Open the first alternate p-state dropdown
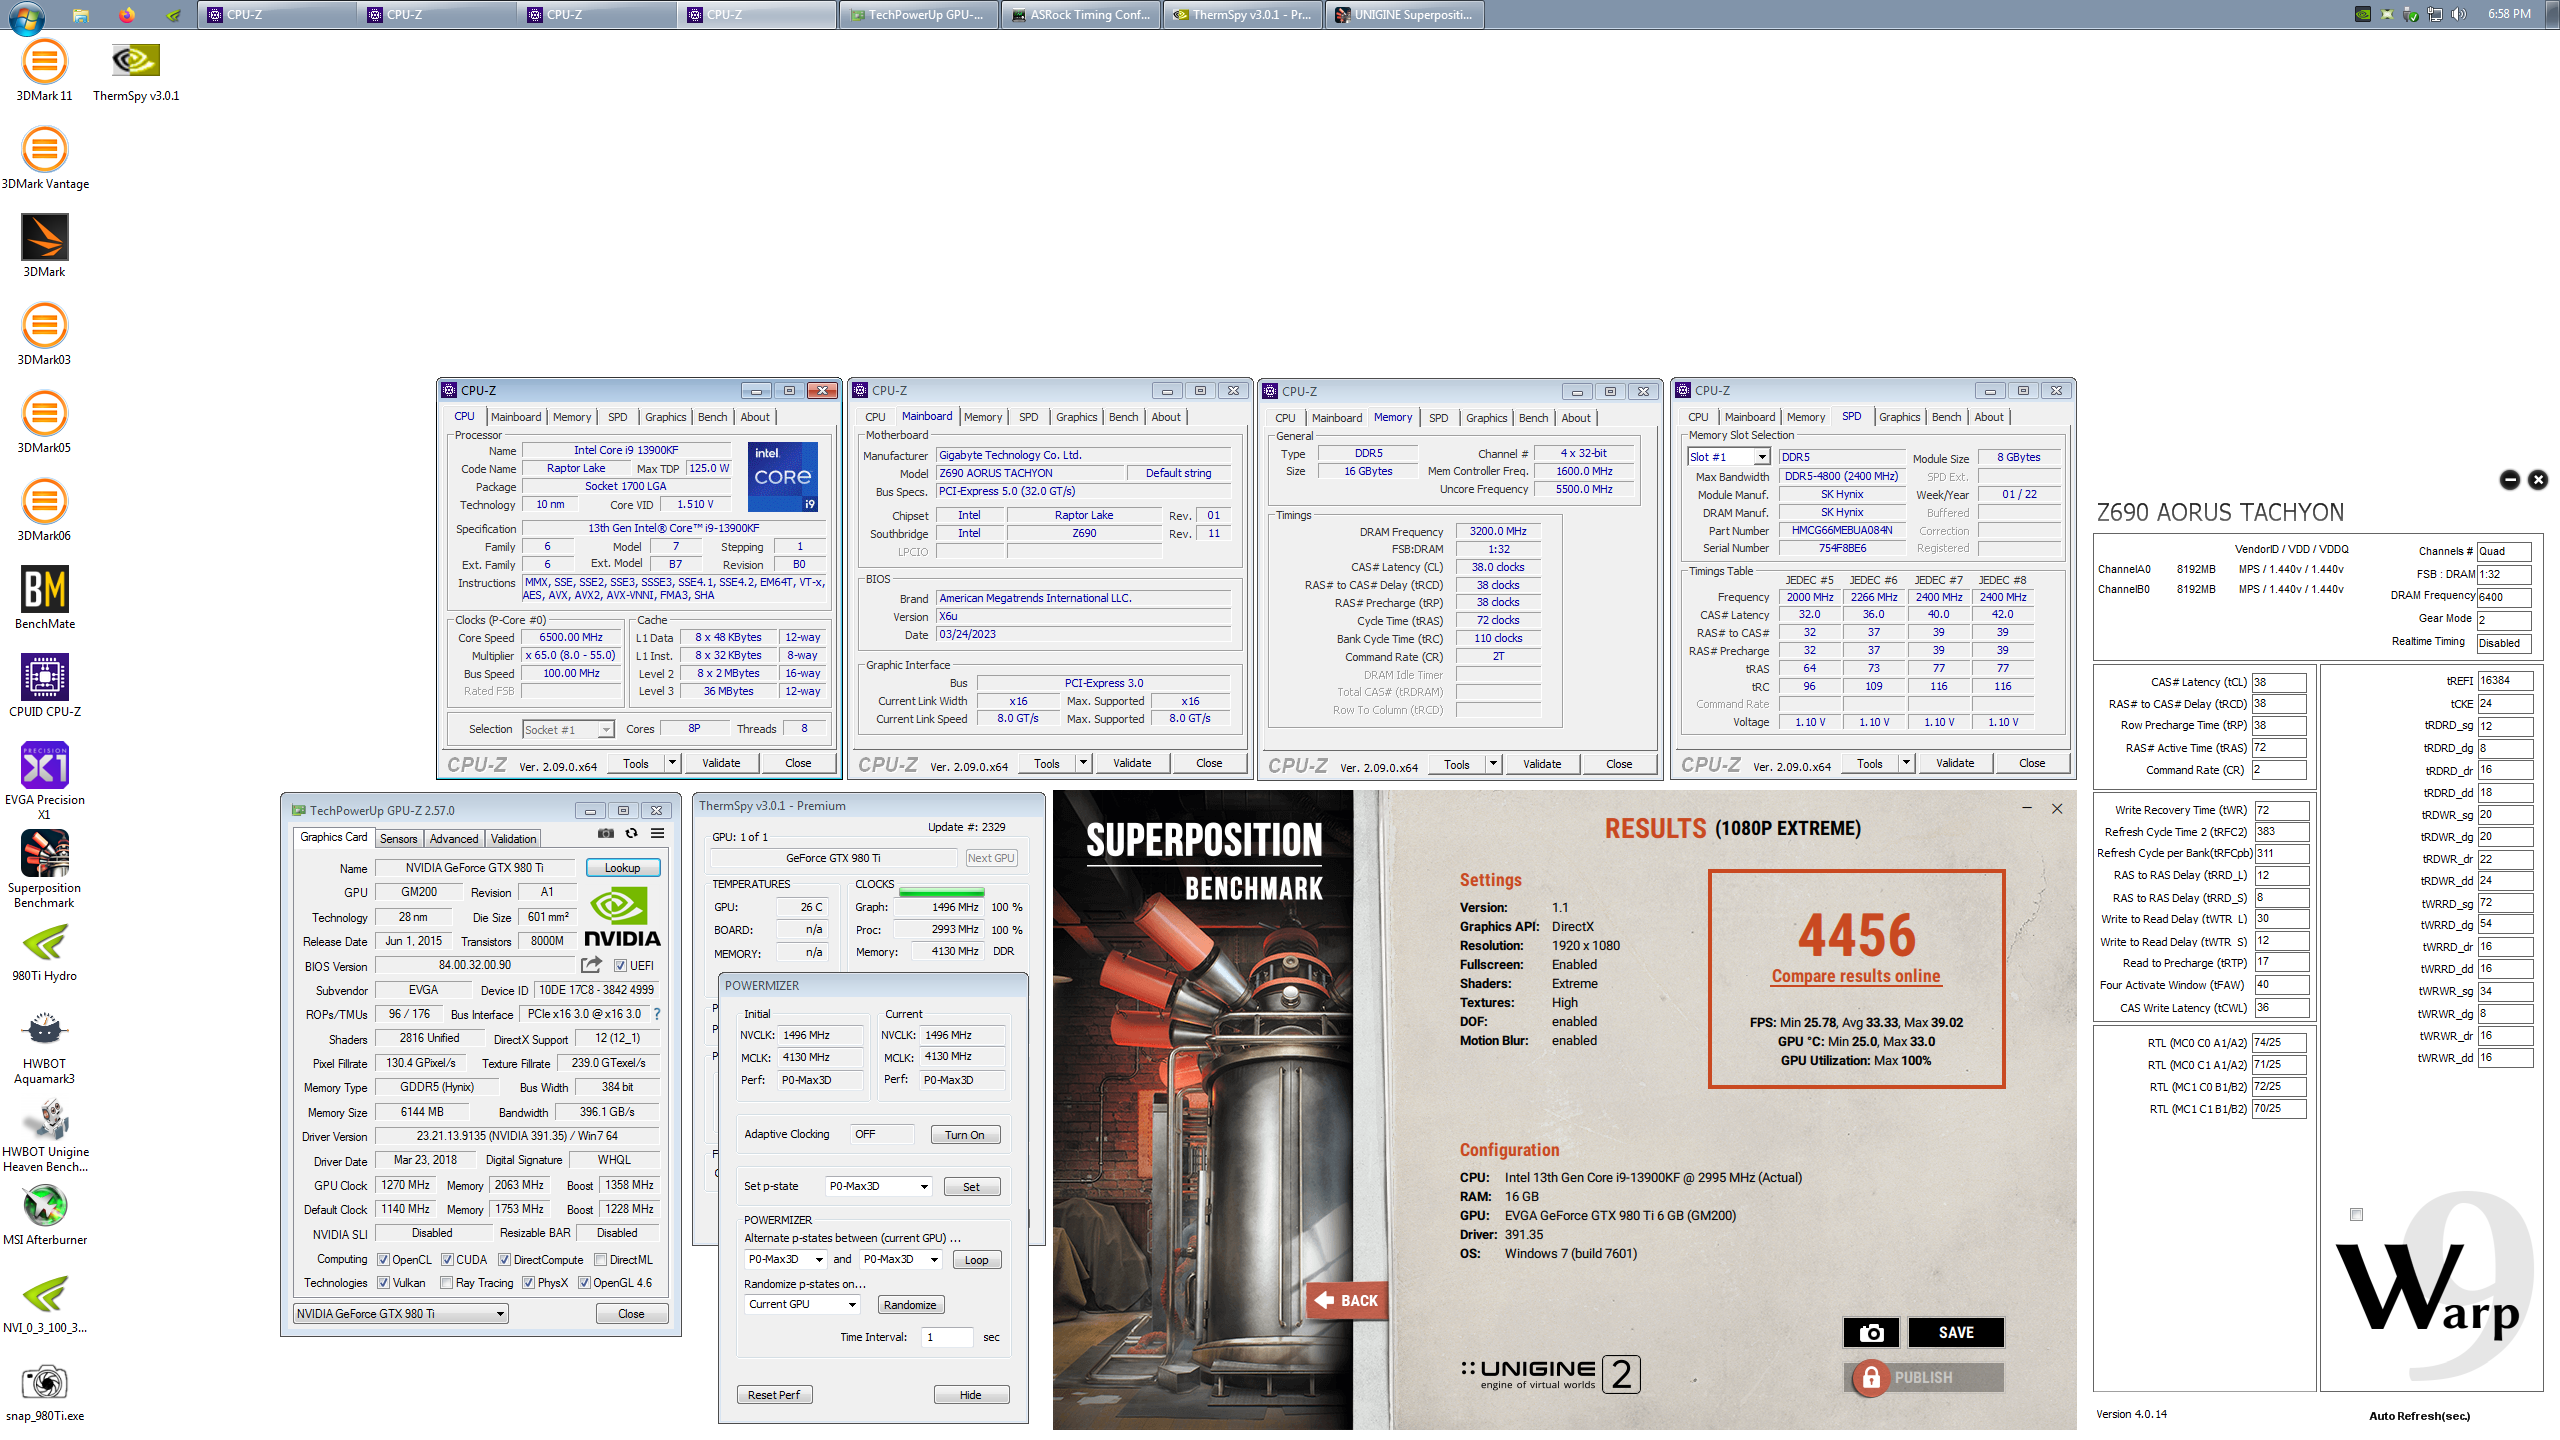 coord(785,1259)
